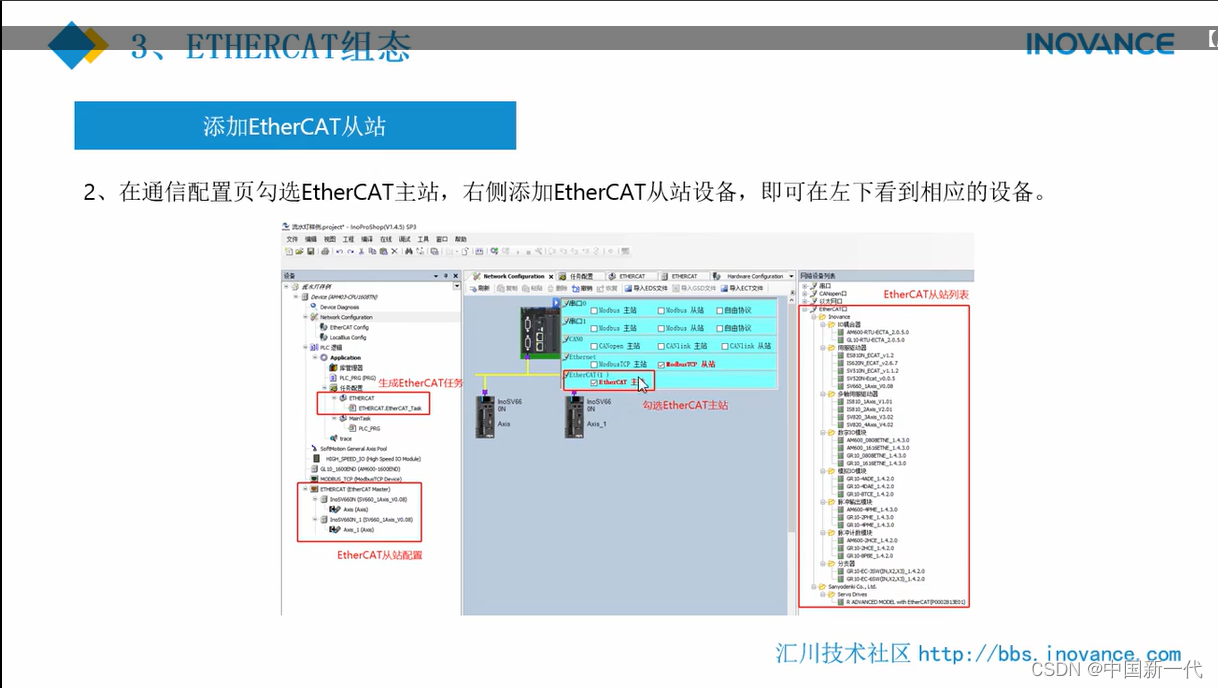This screenshot has height=688, width=1218.
Task: Click the Copy toolbar icon
Action: (x=372, y=251)
